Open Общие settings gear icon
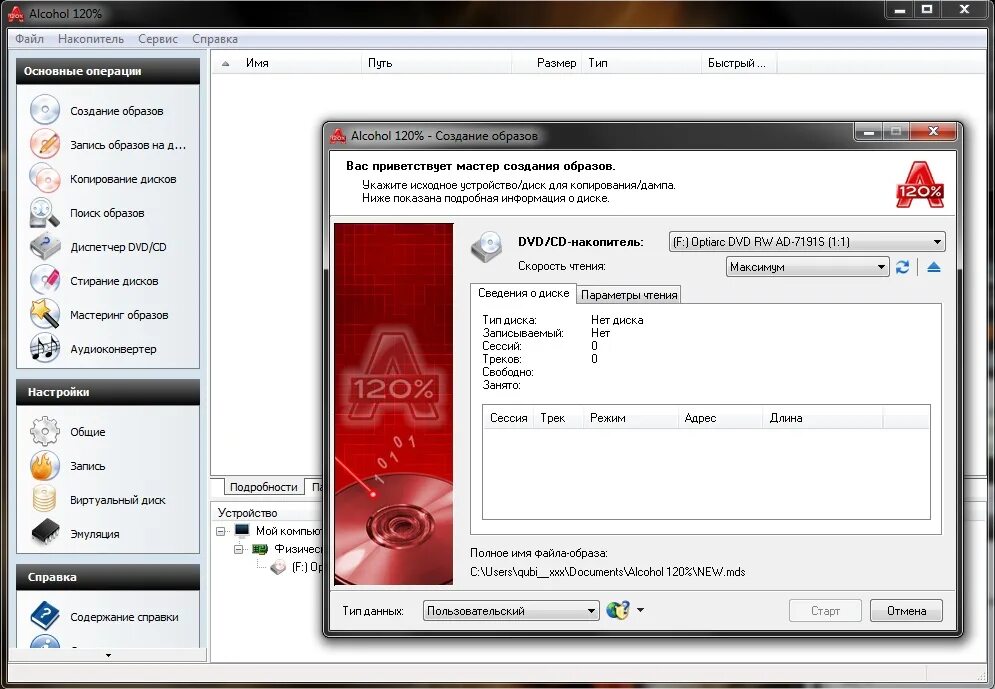 [44, 431]
